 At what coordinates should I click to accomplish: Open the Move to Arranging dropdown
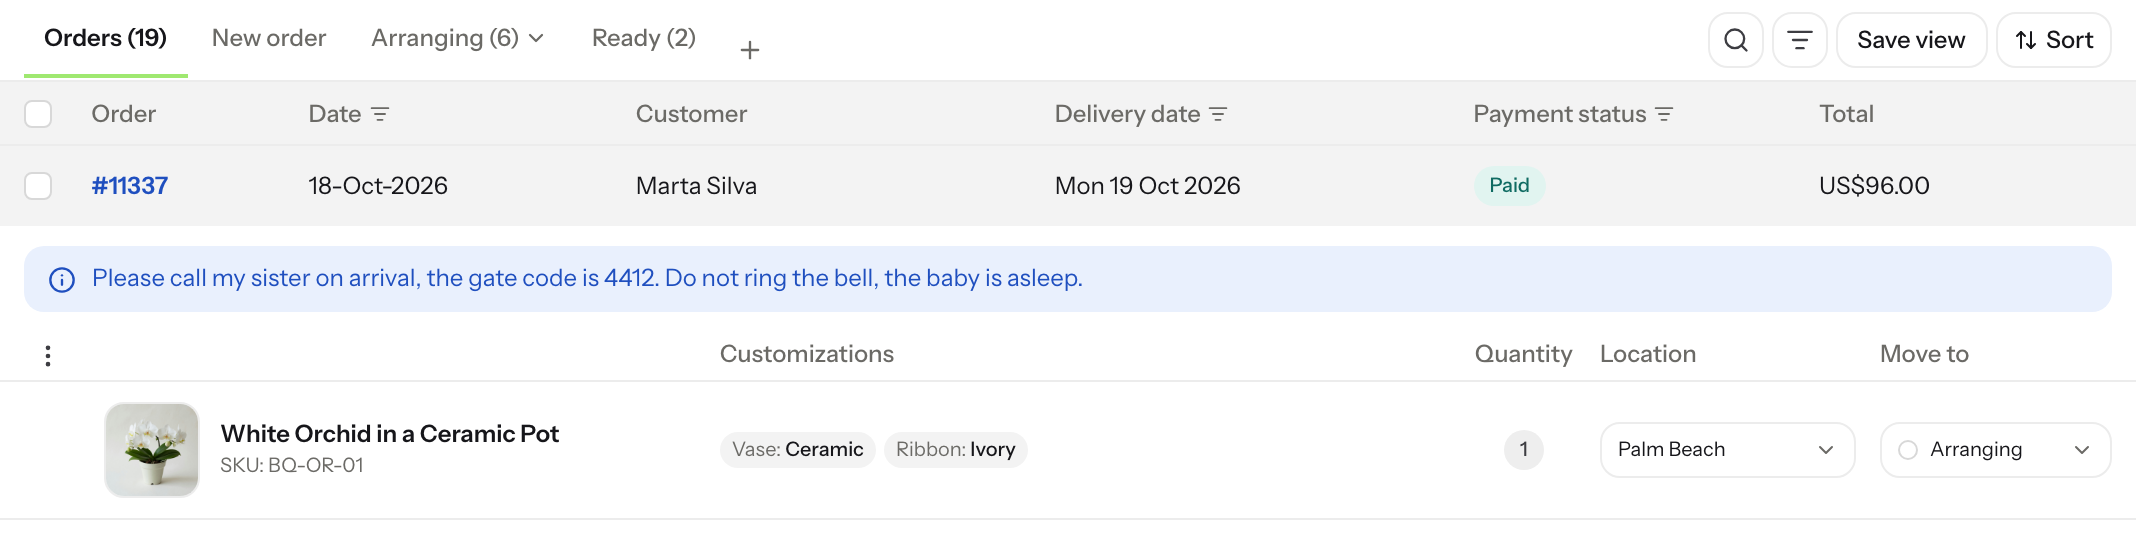click(1995, 450)
